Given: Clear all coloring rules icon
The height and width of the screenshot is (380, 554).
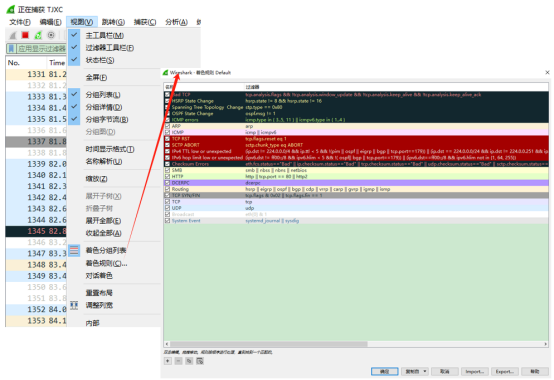Looking at the screenshot, I should pos(200,361).
